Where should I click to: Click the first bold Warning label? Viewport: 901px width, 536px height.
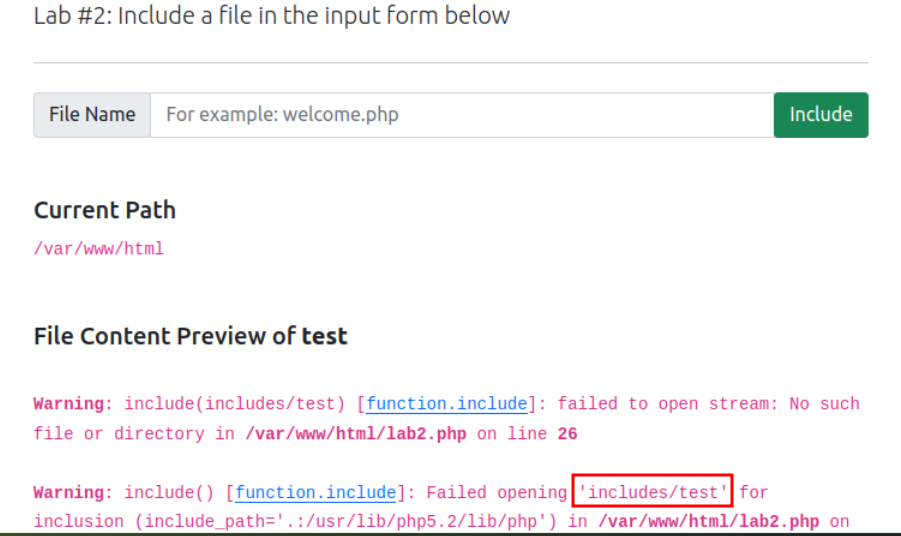pyautogui.click(x=73, y=404)
